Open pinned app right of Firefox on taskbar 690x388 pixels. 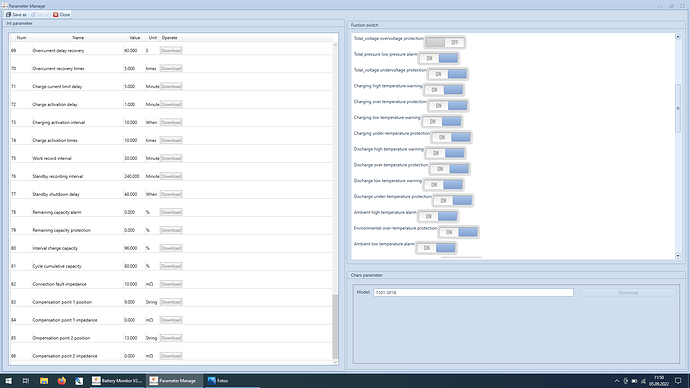pyautogui.click(x=79, y=381)
